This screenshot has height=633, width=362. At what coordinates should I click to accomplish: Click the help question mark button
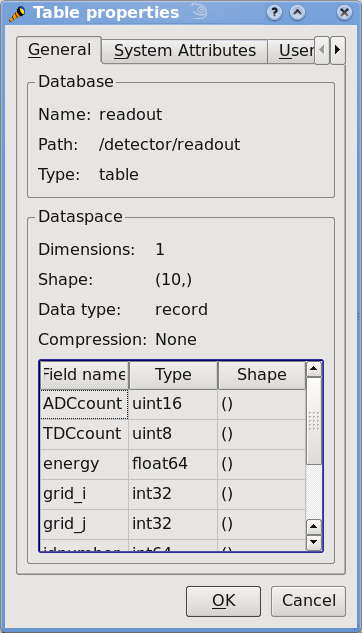pos(274,13)
